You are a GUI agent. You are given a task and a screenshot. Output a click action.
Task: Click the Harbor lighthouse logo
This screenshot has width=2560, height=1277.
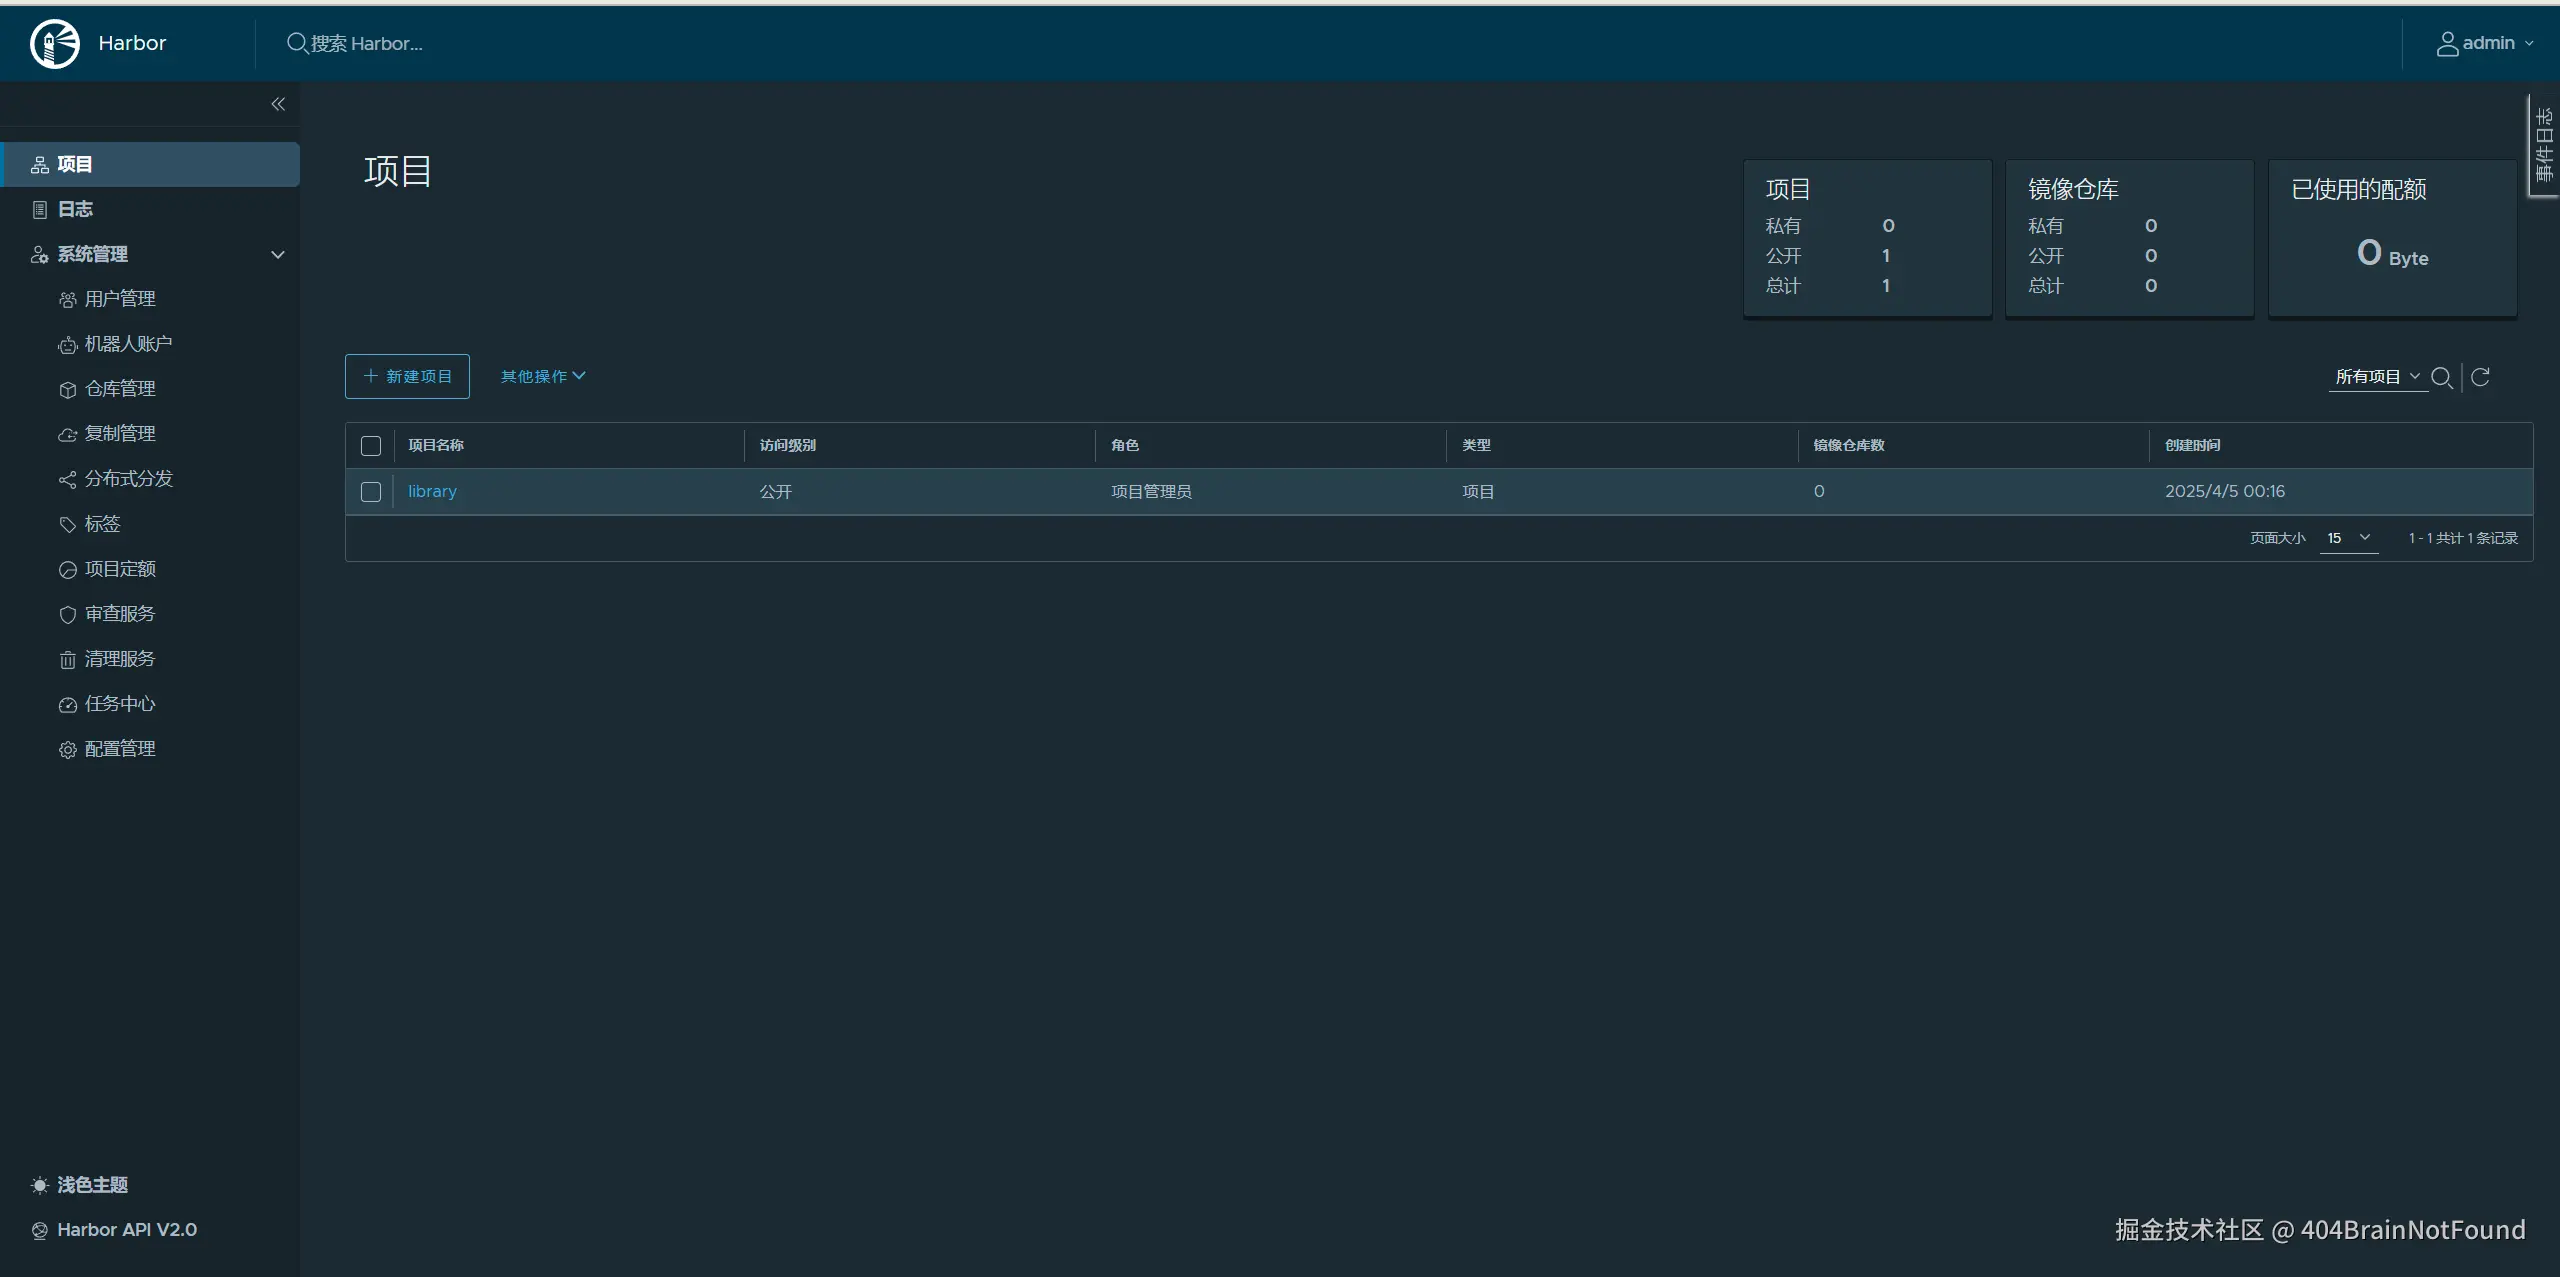[54, 44]
